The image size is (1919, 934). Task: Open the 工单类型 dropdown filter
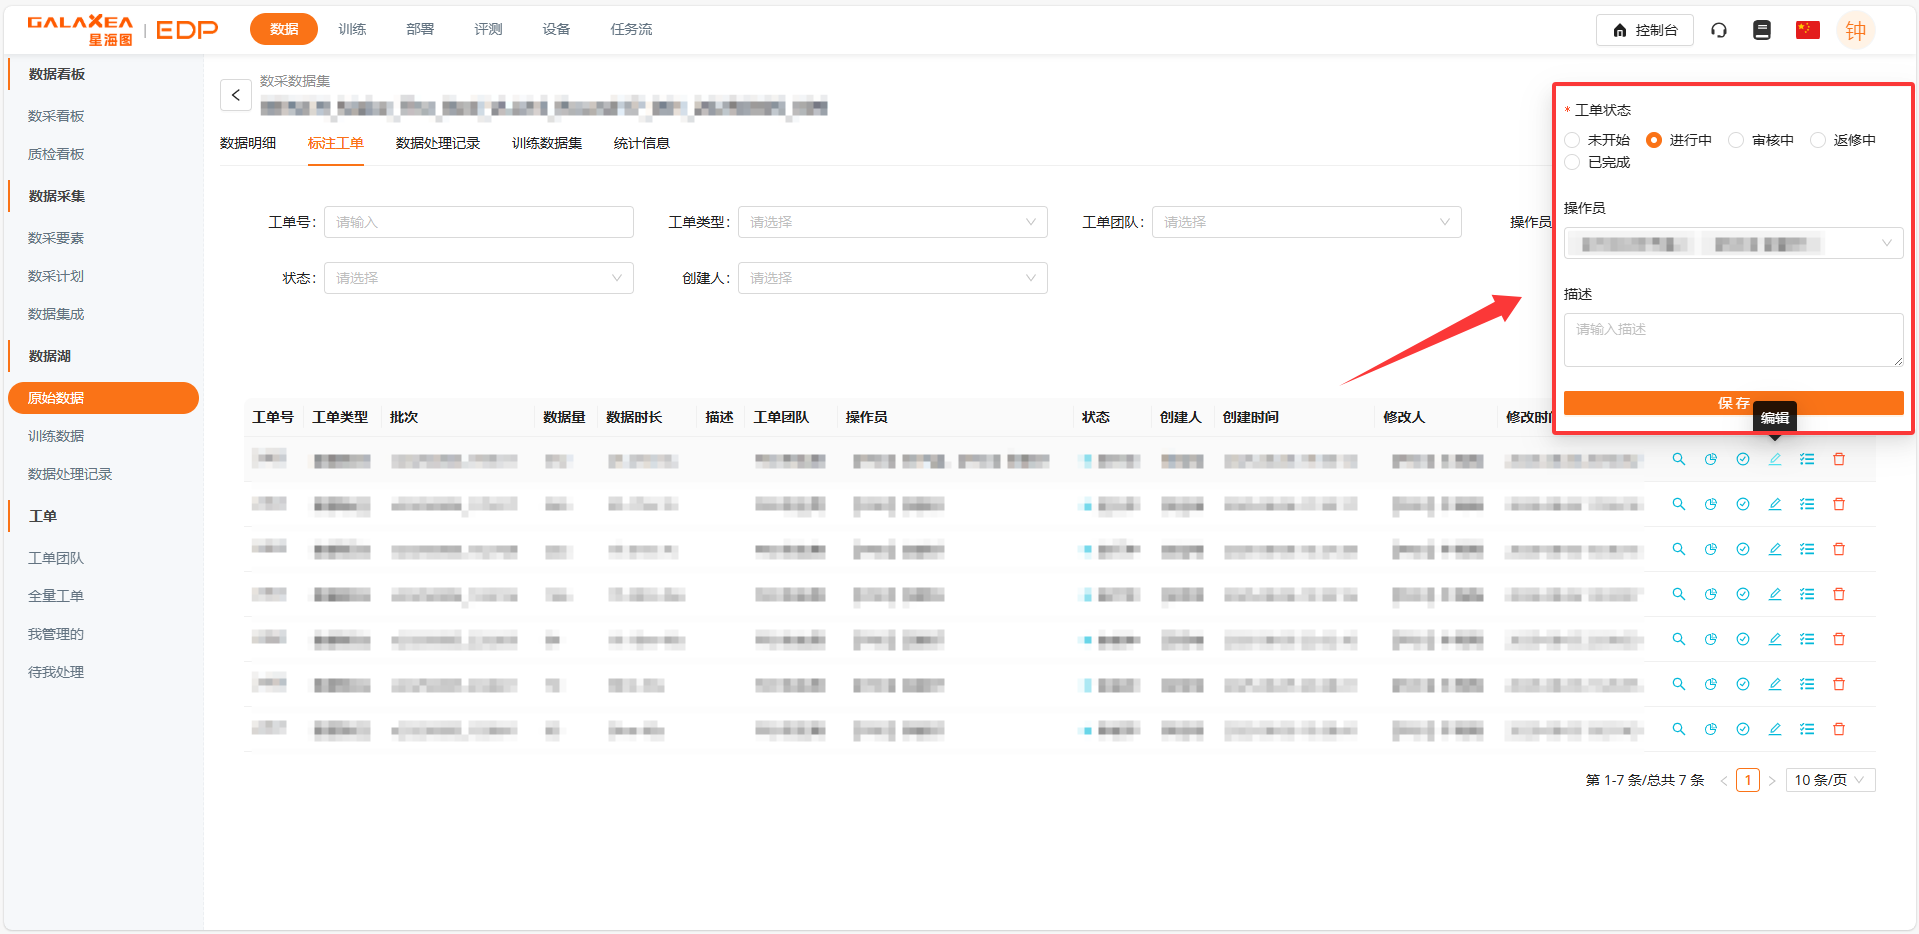(892, 222)
